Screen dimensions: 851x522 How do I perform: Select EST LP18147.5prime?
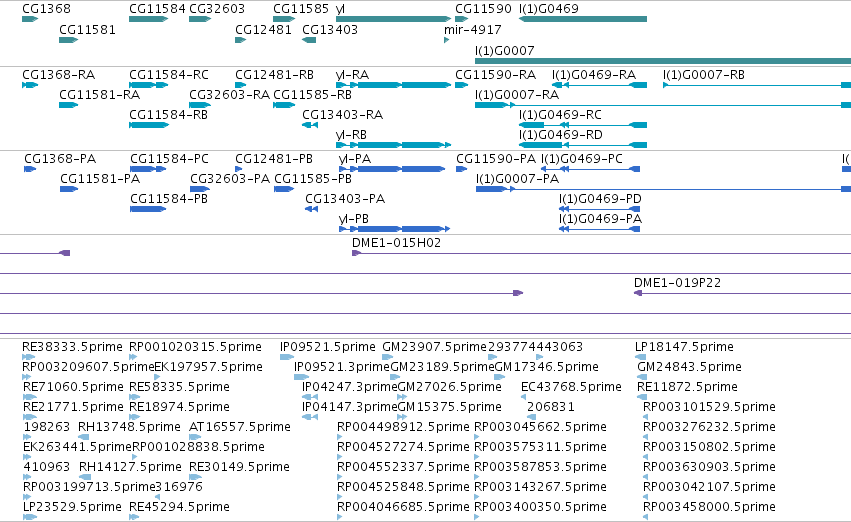640,357
